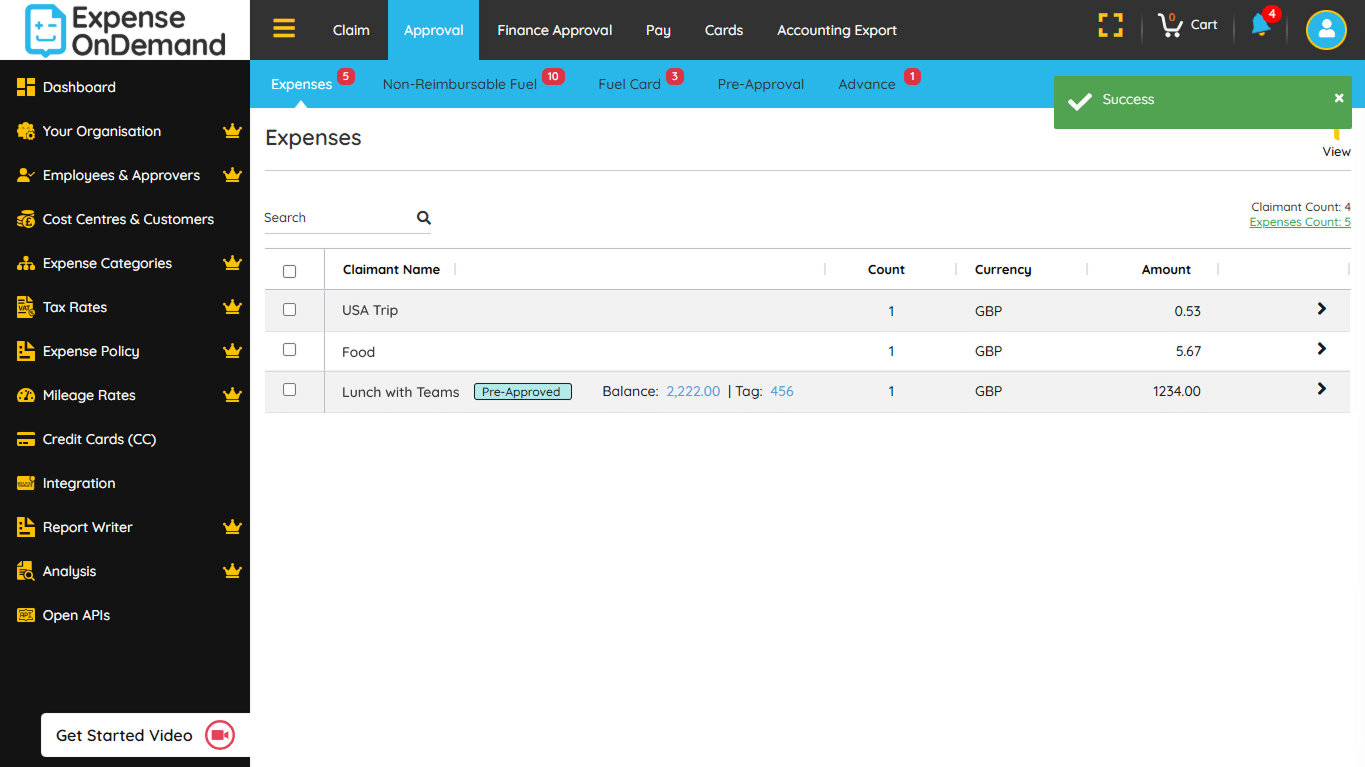Switch to the Fuel Card tab
The height and width of the screenshot is (767, 1365).
click(x=630, y=84)
